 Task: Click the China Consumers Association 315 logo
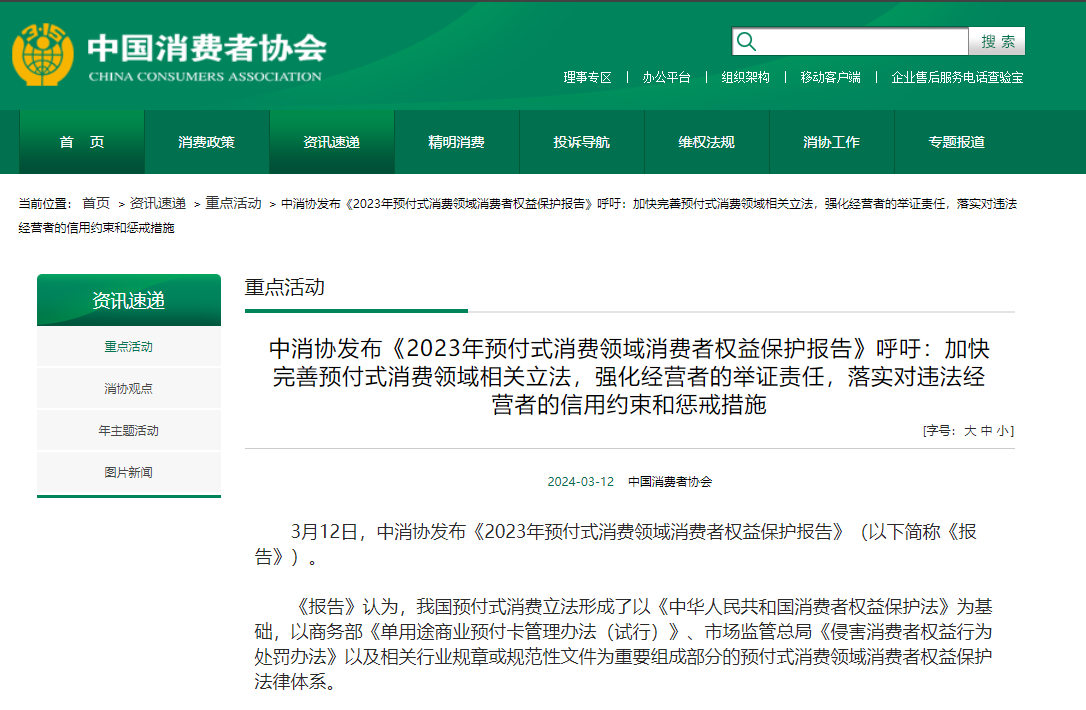[43, 54]
